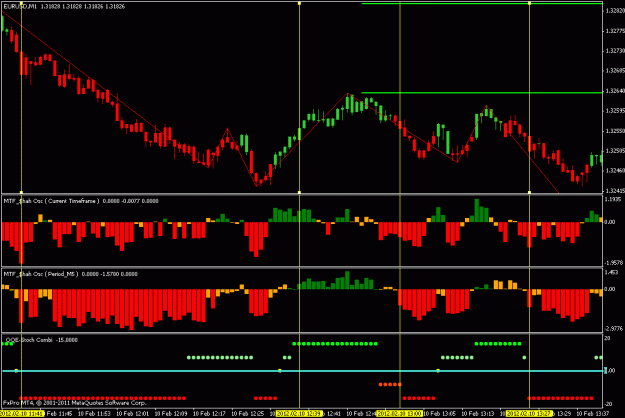The width and height of the screenshot is (625, 418).
Task: Click the 1.32505 price axis value
Action: coord(615,151)
